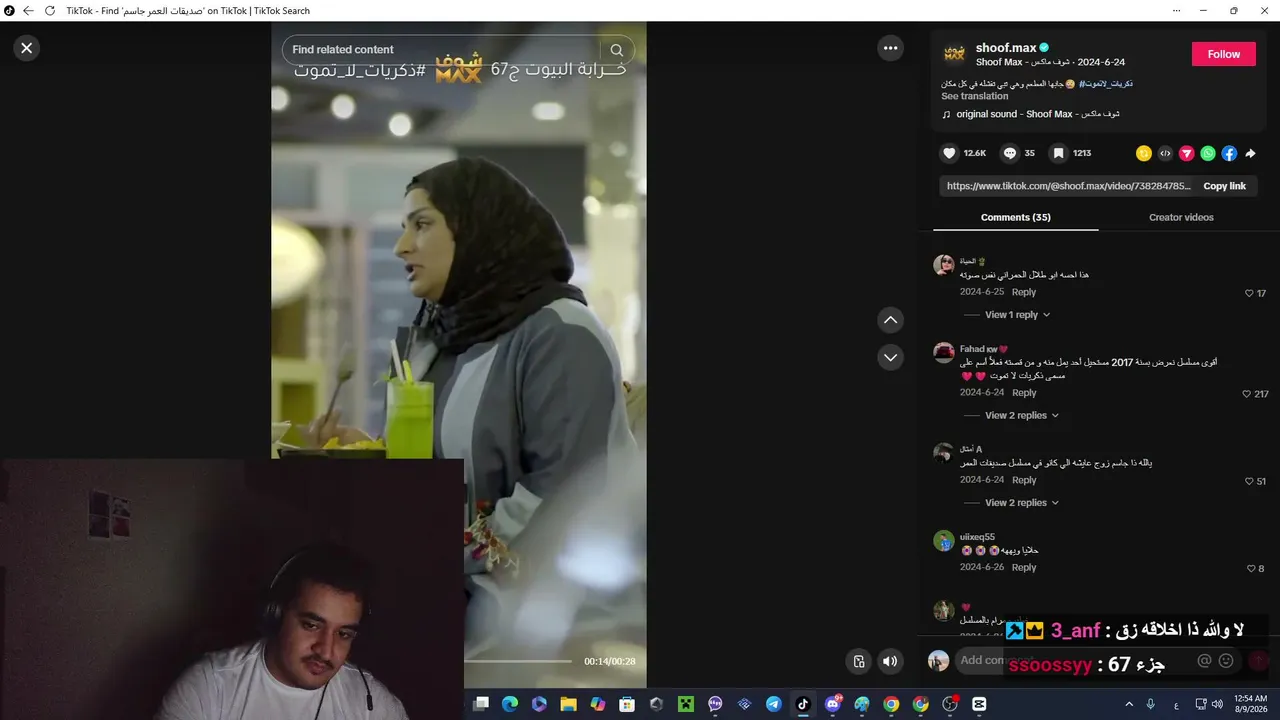Expand View 1 reply
This screenshot has width=1280, height=720.
[1017, 315]
